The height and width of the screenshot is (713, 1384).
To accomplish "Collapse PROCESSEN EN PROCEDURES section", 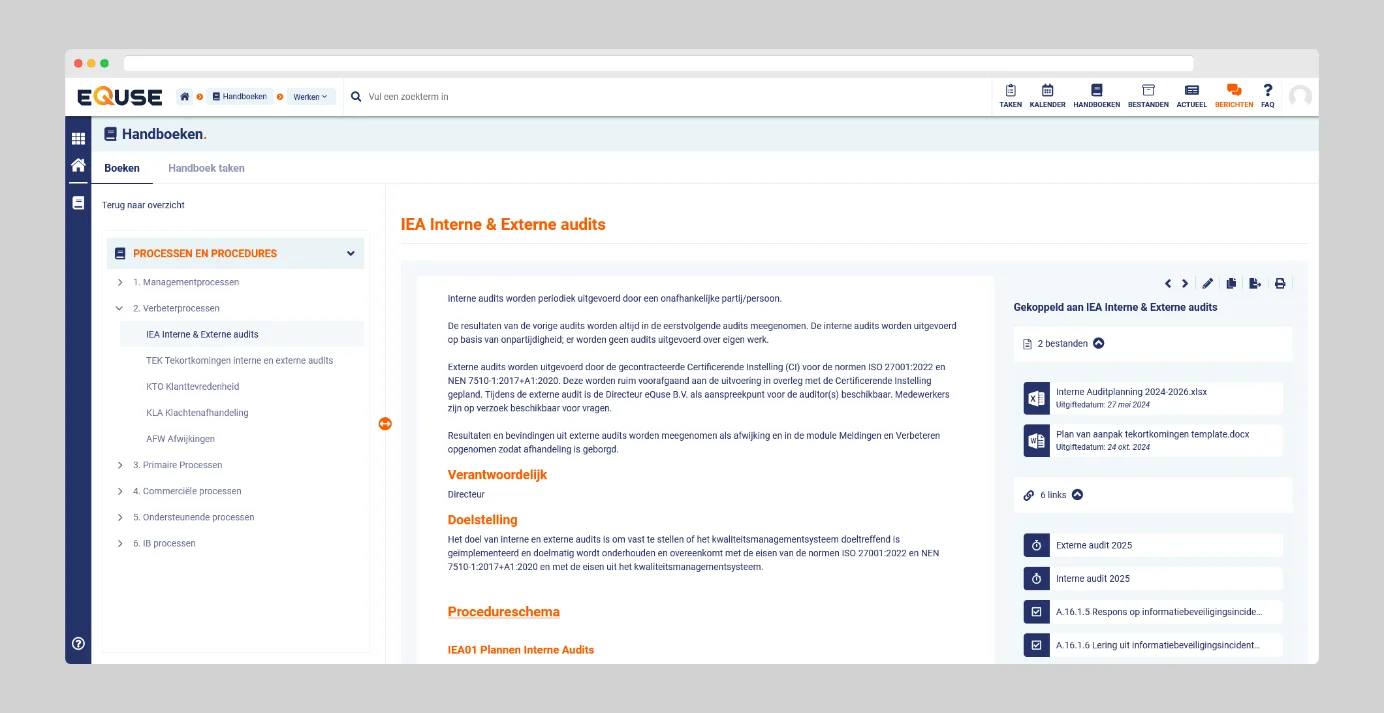I will (x=350, y=254).
